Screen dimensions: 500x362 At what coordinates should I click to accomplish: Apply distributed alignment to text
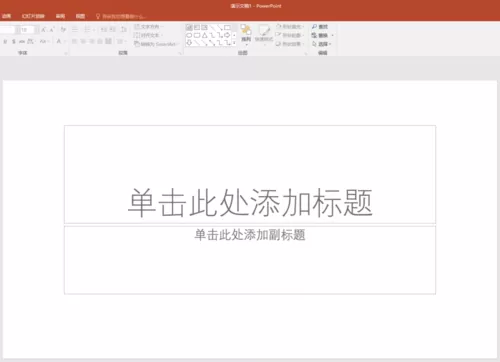[108, 41]
